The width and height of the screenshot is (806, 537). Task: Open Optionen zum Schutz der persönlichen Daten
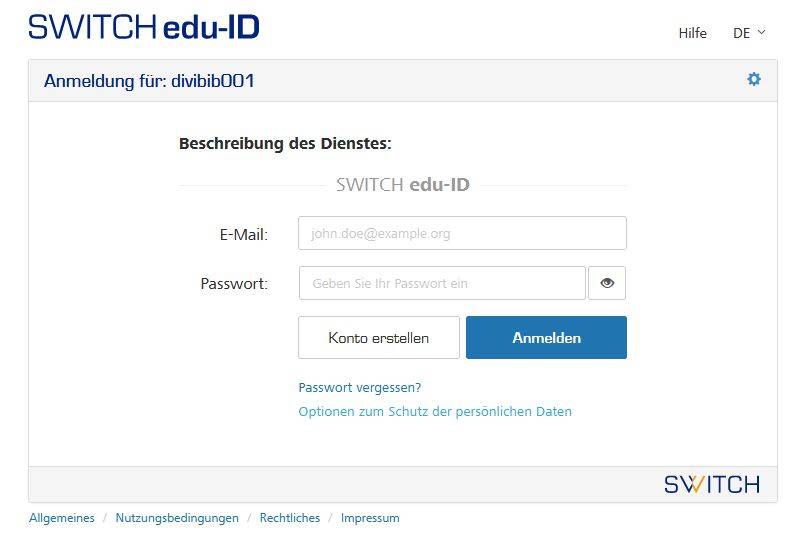435,412
